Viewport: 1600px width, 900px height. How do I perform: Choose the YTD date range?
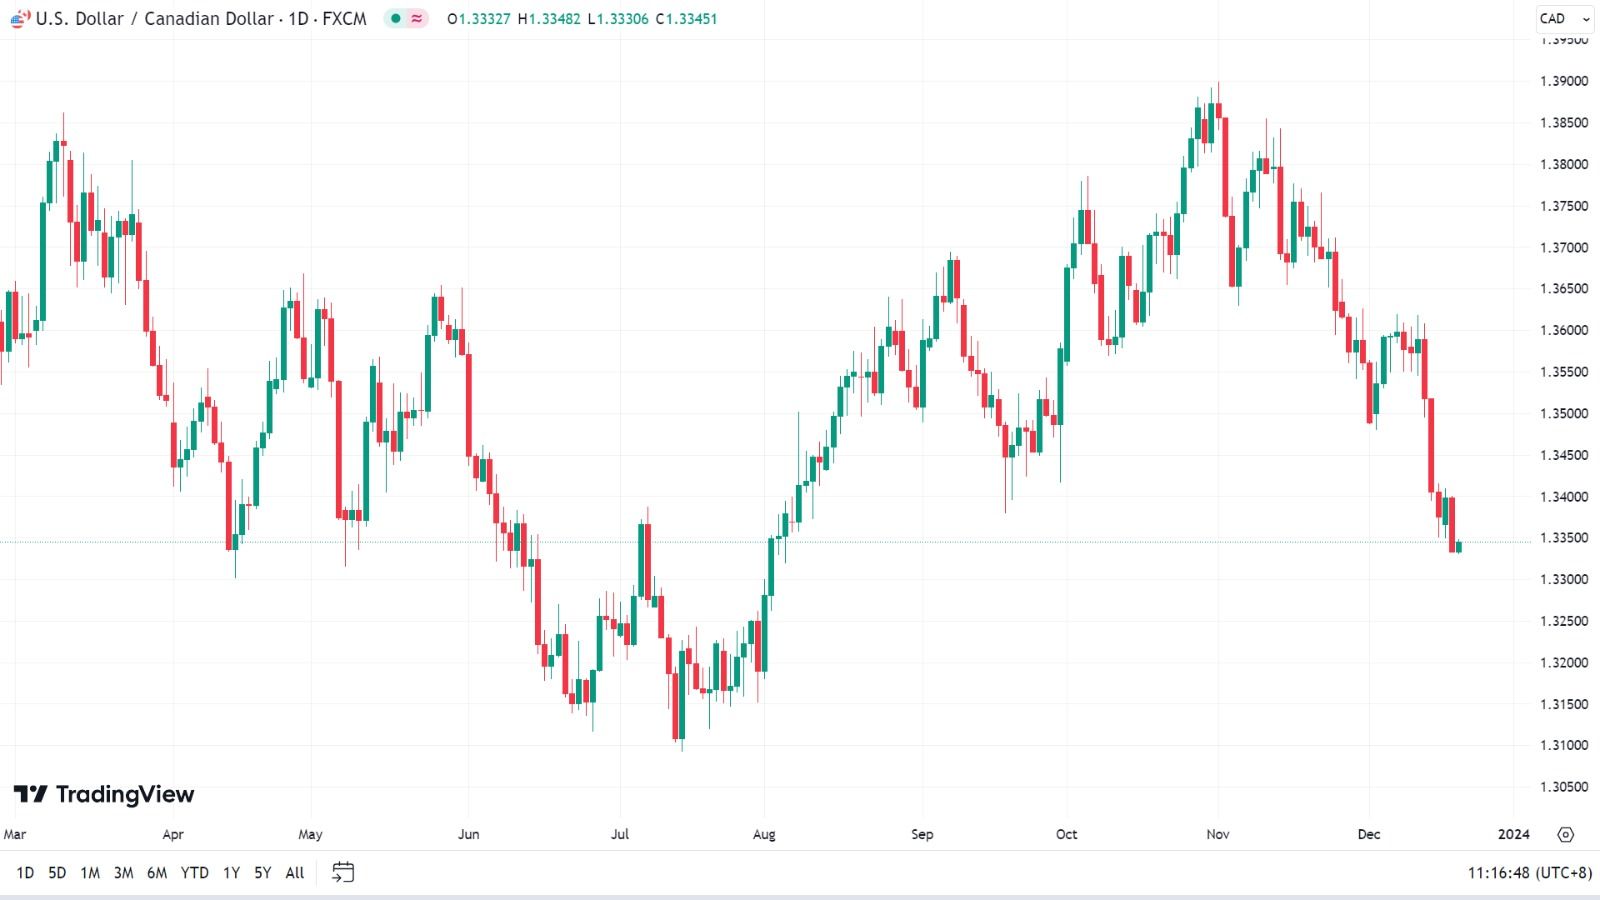point(195,873)
